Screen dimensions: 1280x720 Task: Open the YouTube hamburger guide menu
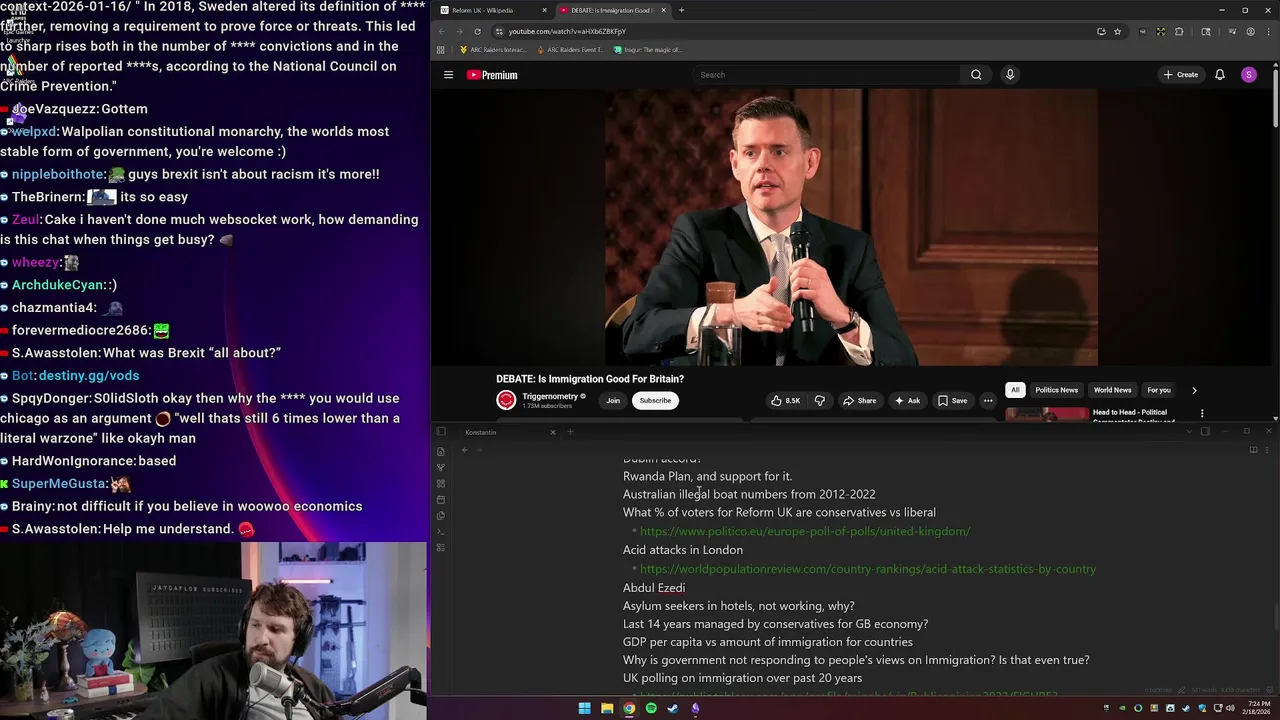coord(448,75)
